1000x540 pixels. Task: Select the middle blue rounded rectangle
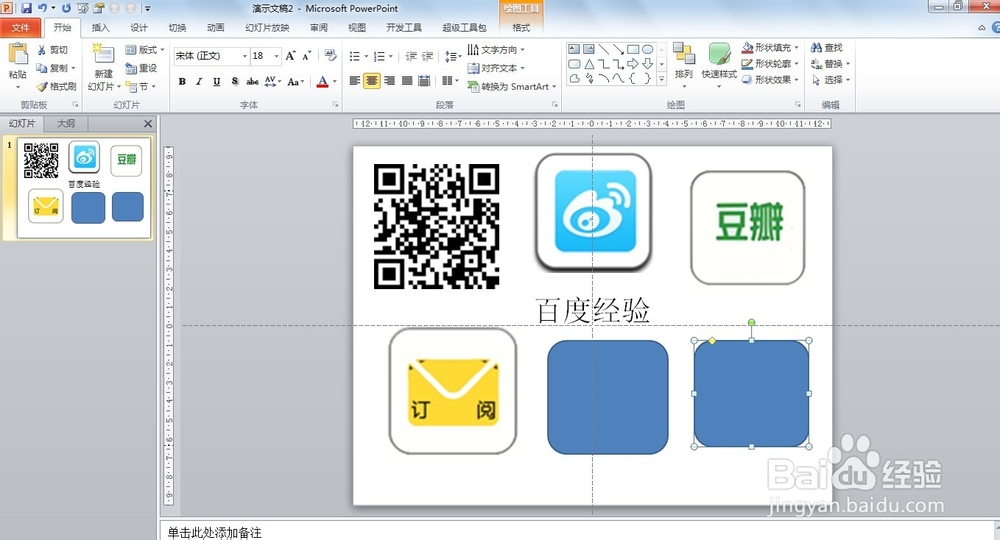tap(608, 397)
